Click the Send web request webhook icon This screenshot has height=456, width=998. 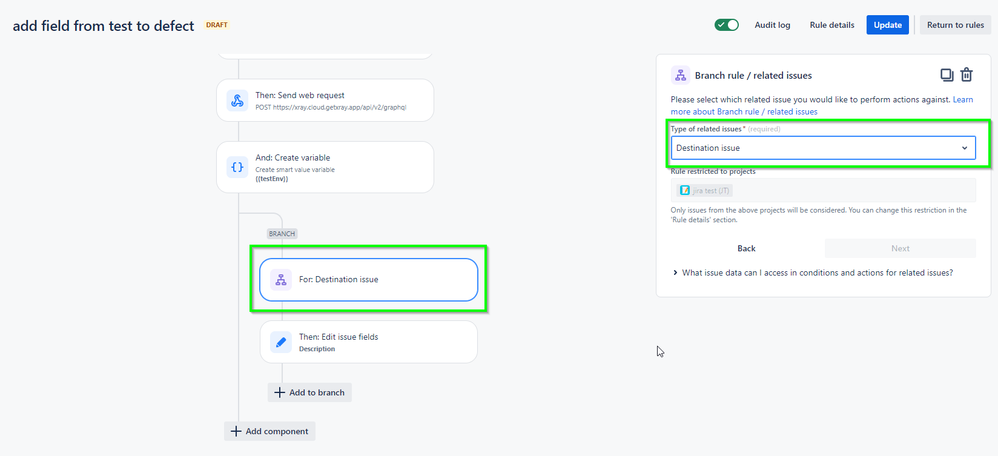click(x=237, y=101)
